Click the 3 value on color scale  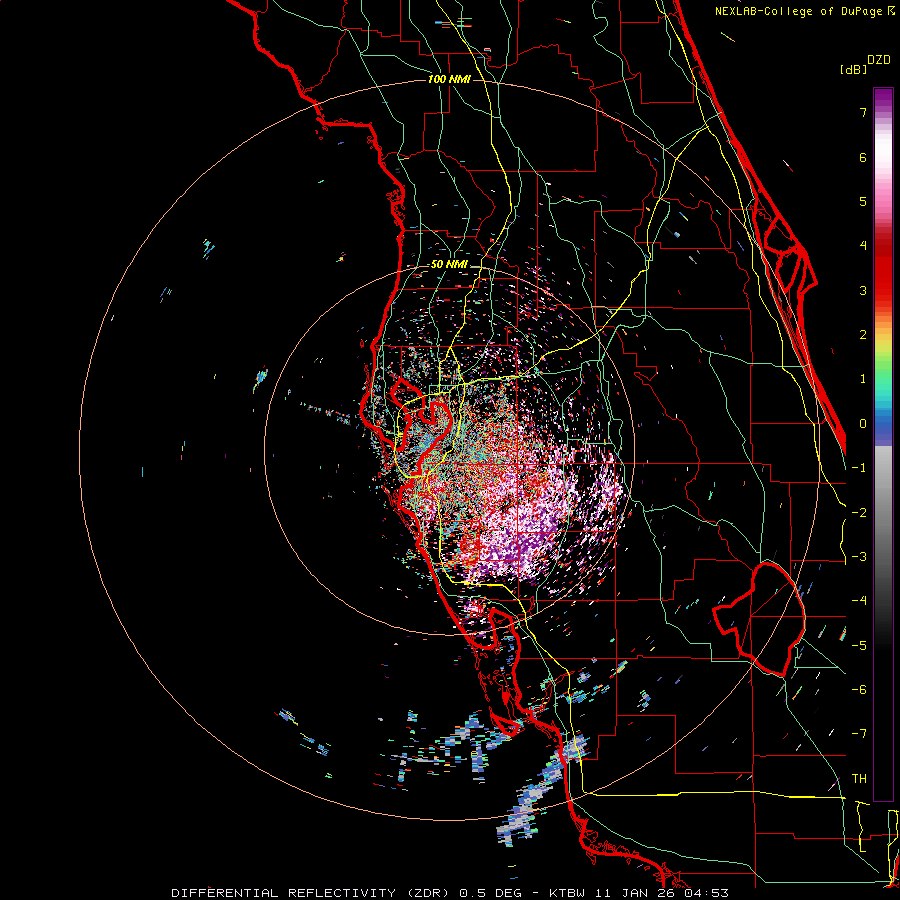(x=863, y=290)
